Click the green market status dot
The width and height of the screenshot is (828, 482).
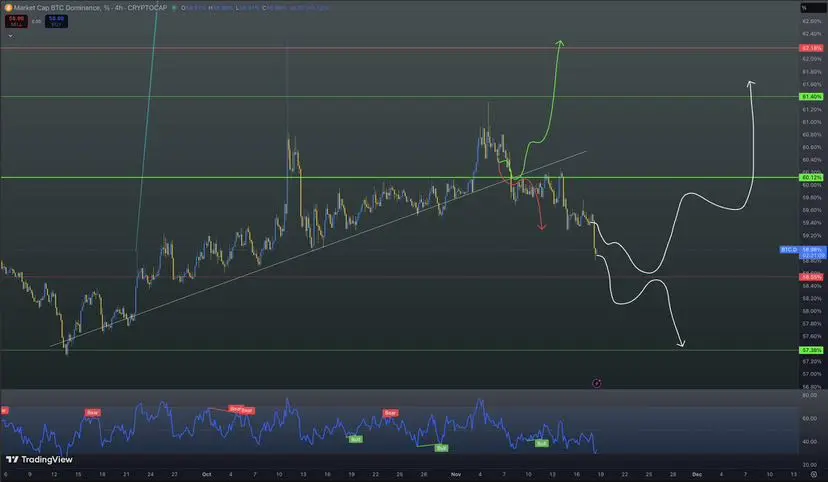[x=174, y=8]
